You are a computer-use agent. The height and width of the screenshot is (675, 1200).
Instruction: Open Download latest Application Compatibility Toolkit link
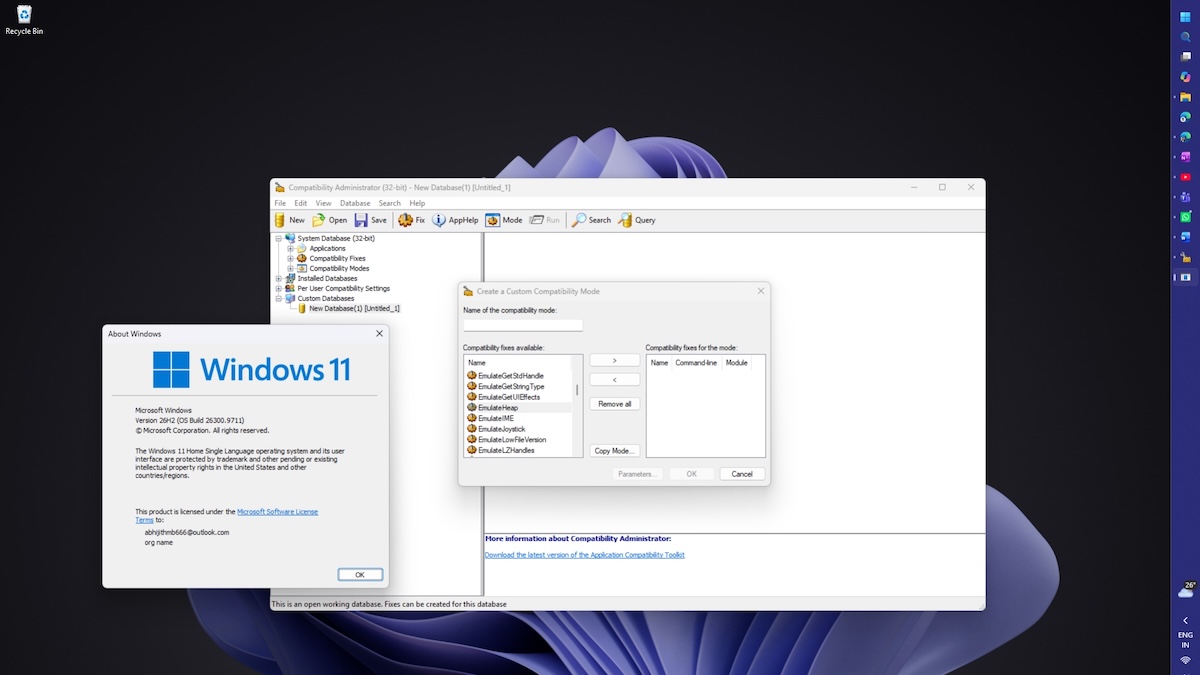tap(584, 554)
